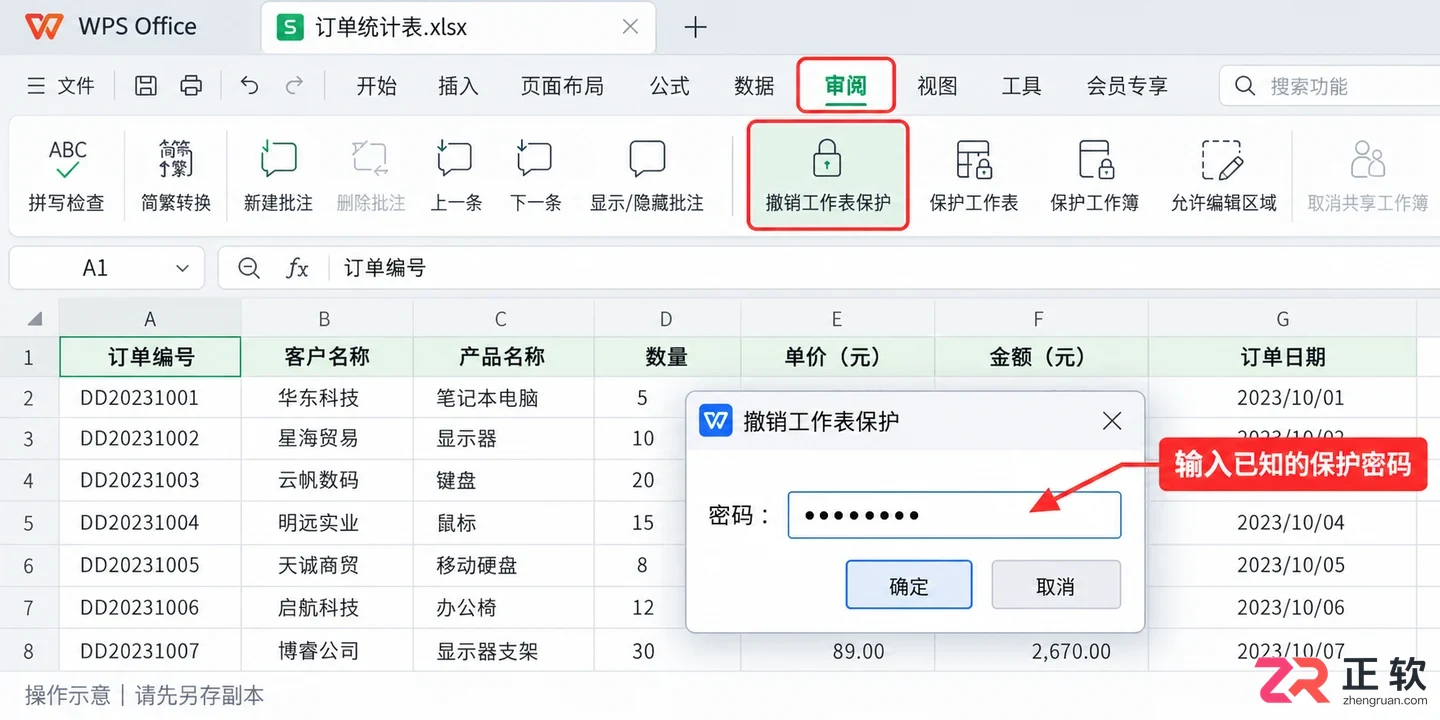Open the 会员专享 tab
Image resolution: width=1440 pixels, height=720 pixels.
pos(1127,86)
